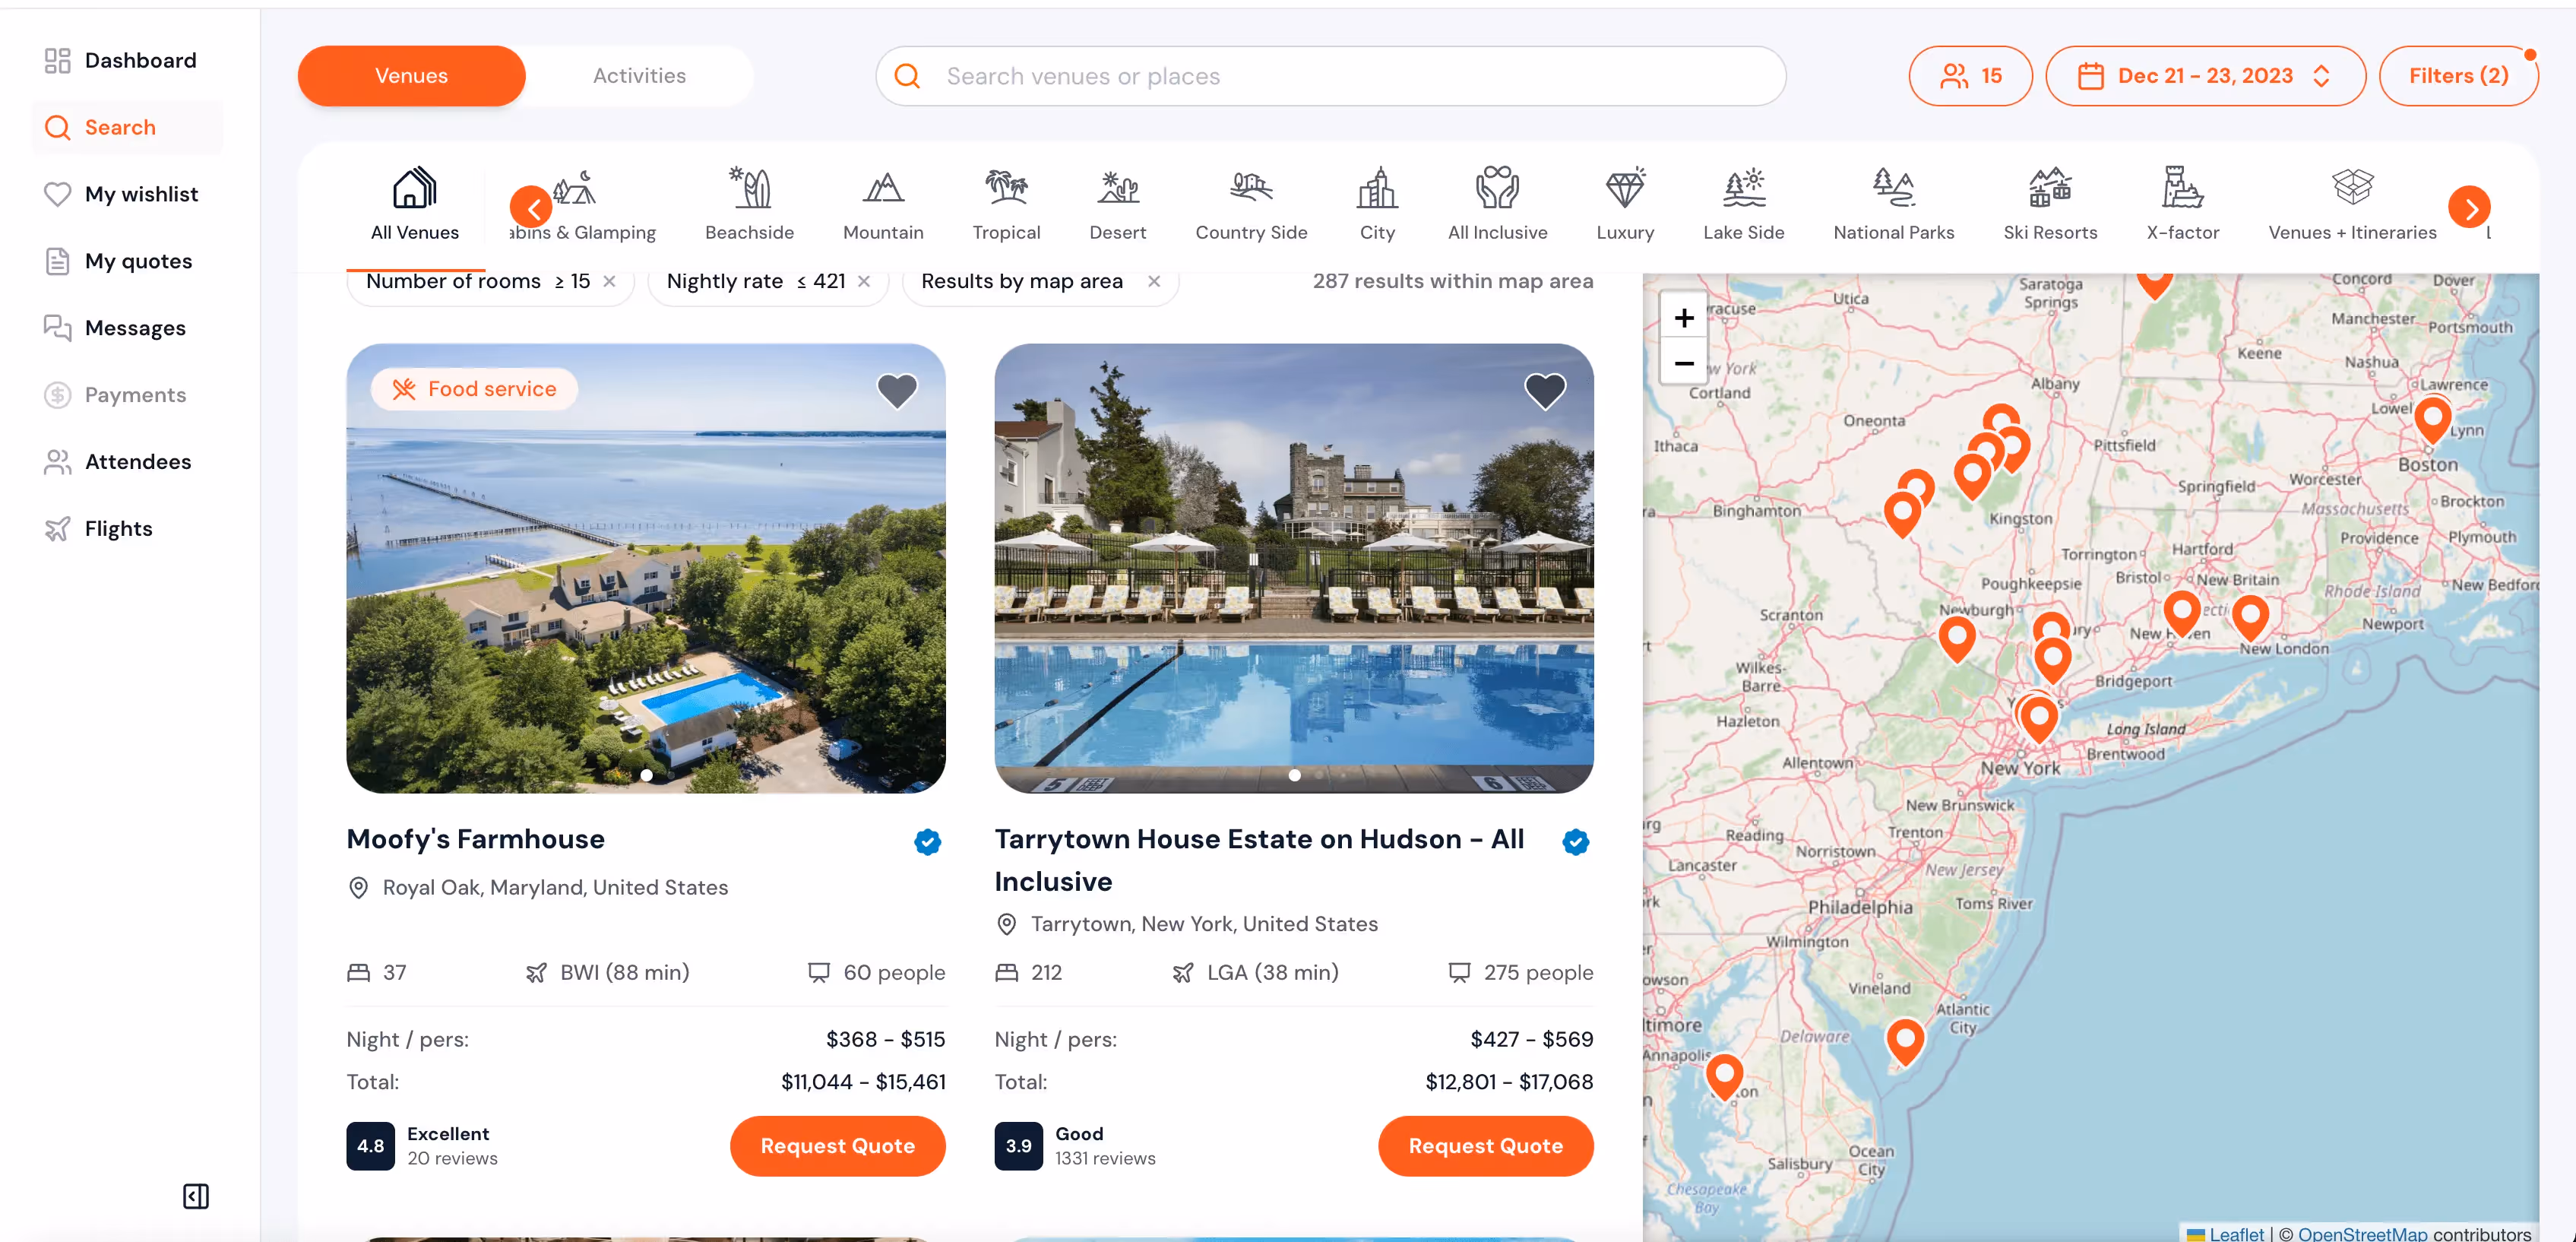2576x1242 pixels.
Task: Open the Filters (2) panel
Action: click(x=2457, y=76)
